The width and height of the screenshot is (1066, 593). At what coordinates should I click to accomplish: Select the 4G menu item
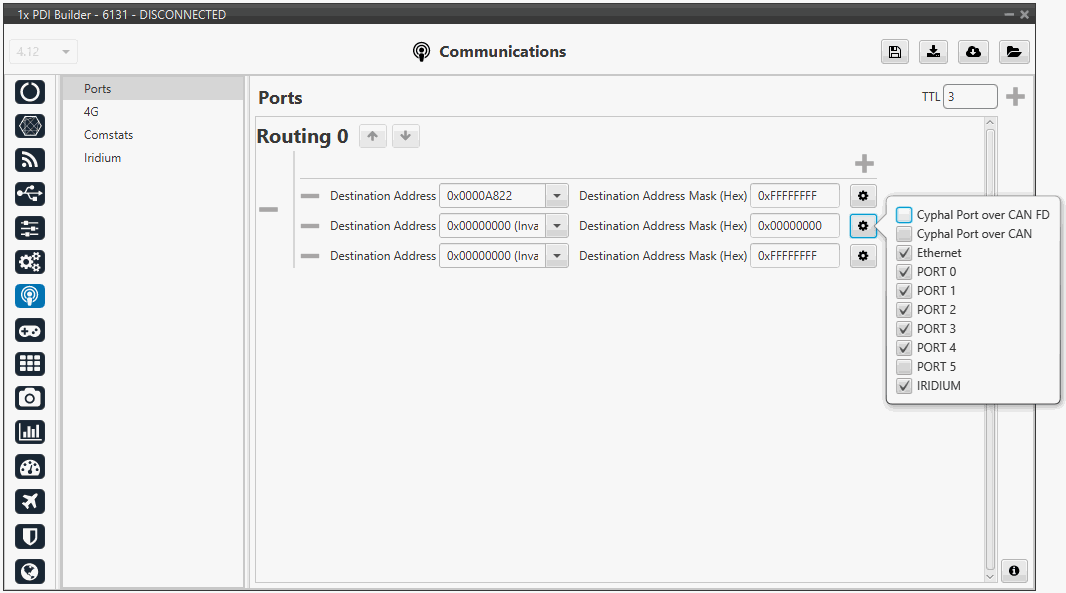[x=91, y=112]
